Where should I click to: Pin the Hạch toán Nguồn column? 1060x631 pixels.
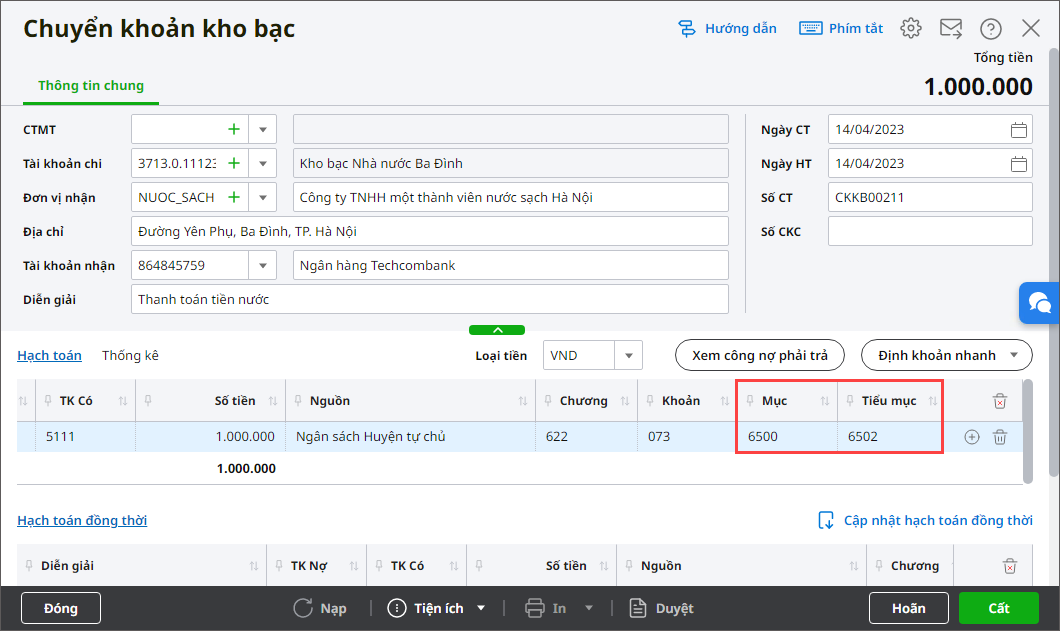pos(298,400)
